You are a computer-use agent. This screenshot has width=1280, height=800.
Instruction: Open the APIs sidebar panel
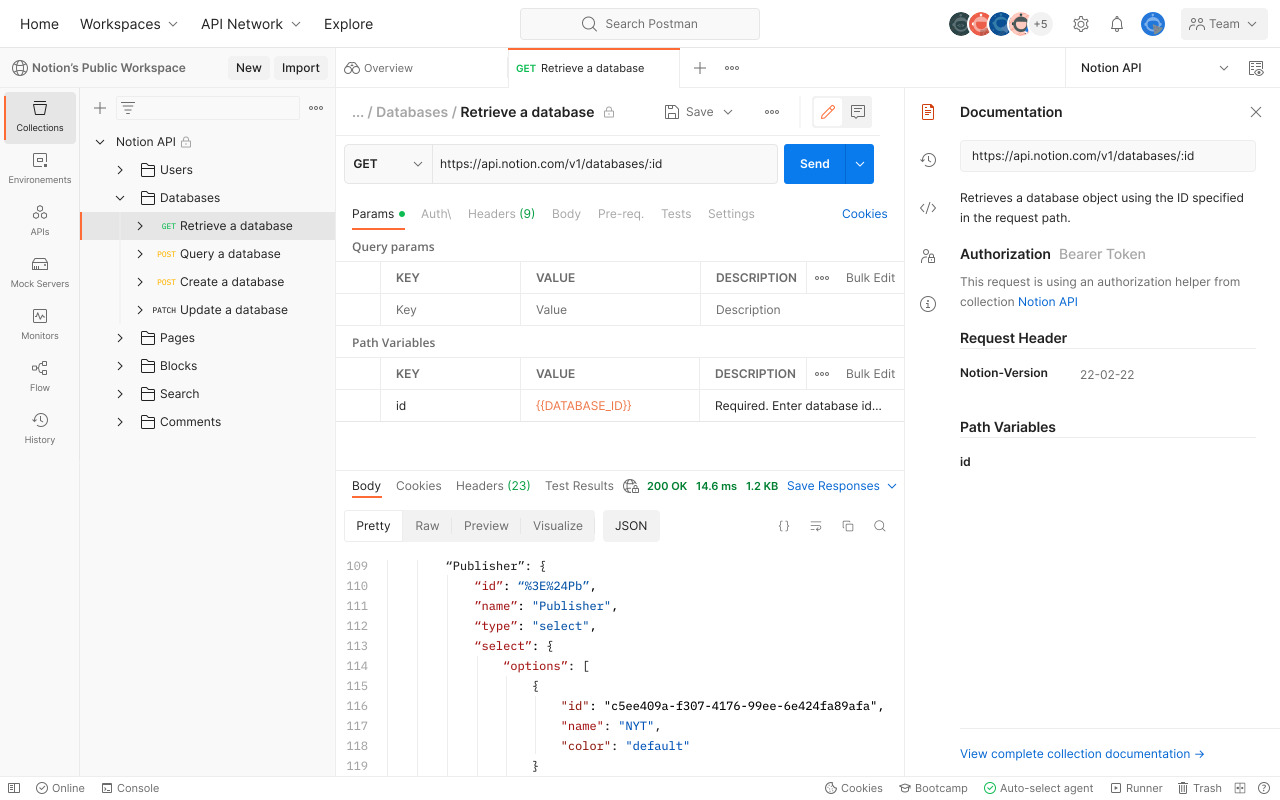[40, 221]
